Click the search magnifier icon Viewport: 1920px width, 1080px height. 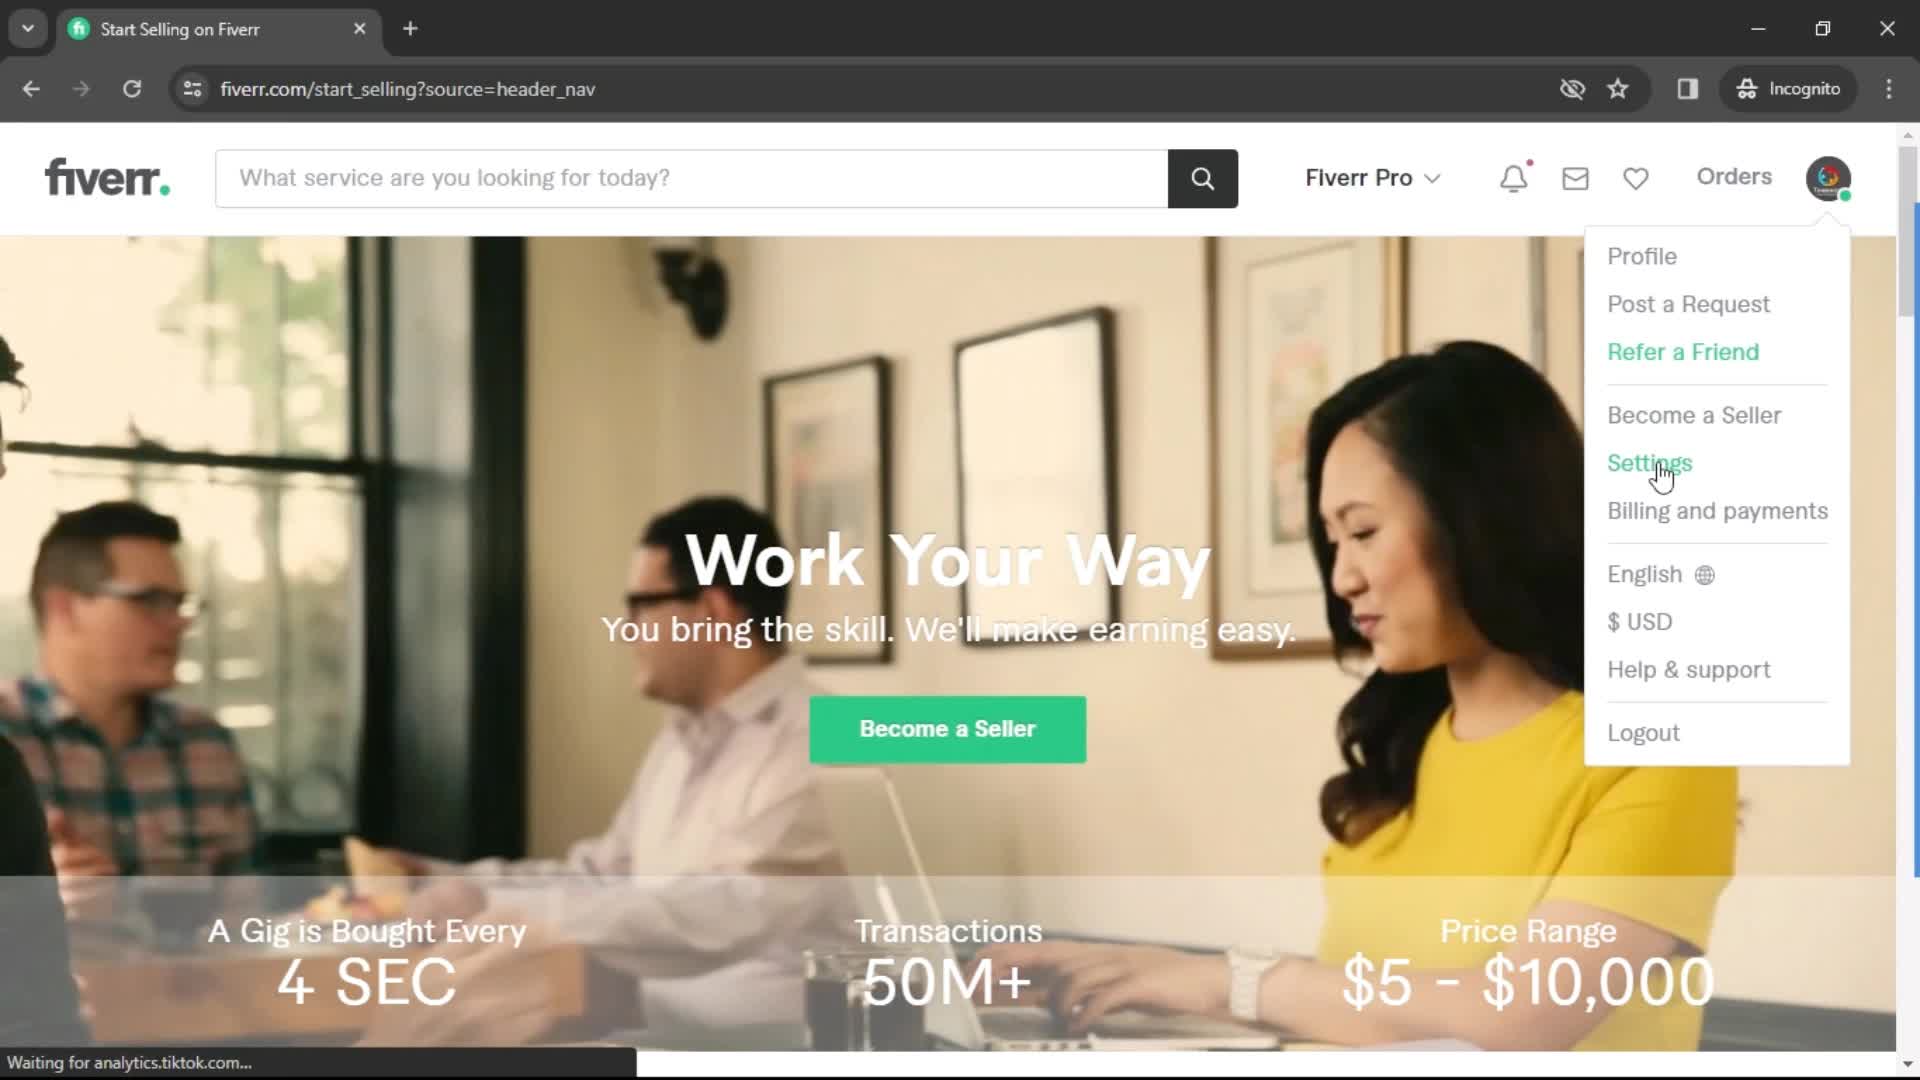click(x=1200, y=178)
